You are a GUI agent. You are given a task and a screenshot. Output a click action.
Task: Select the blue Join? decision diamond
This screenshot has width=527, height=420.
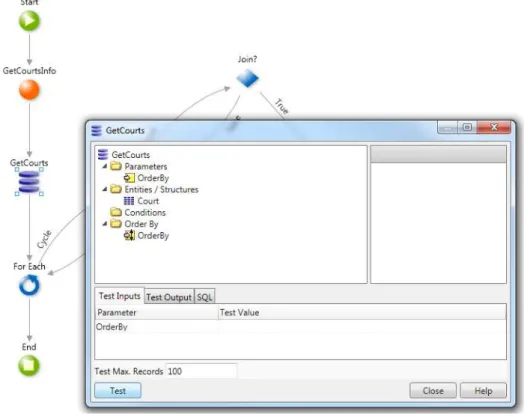point(247,78)
